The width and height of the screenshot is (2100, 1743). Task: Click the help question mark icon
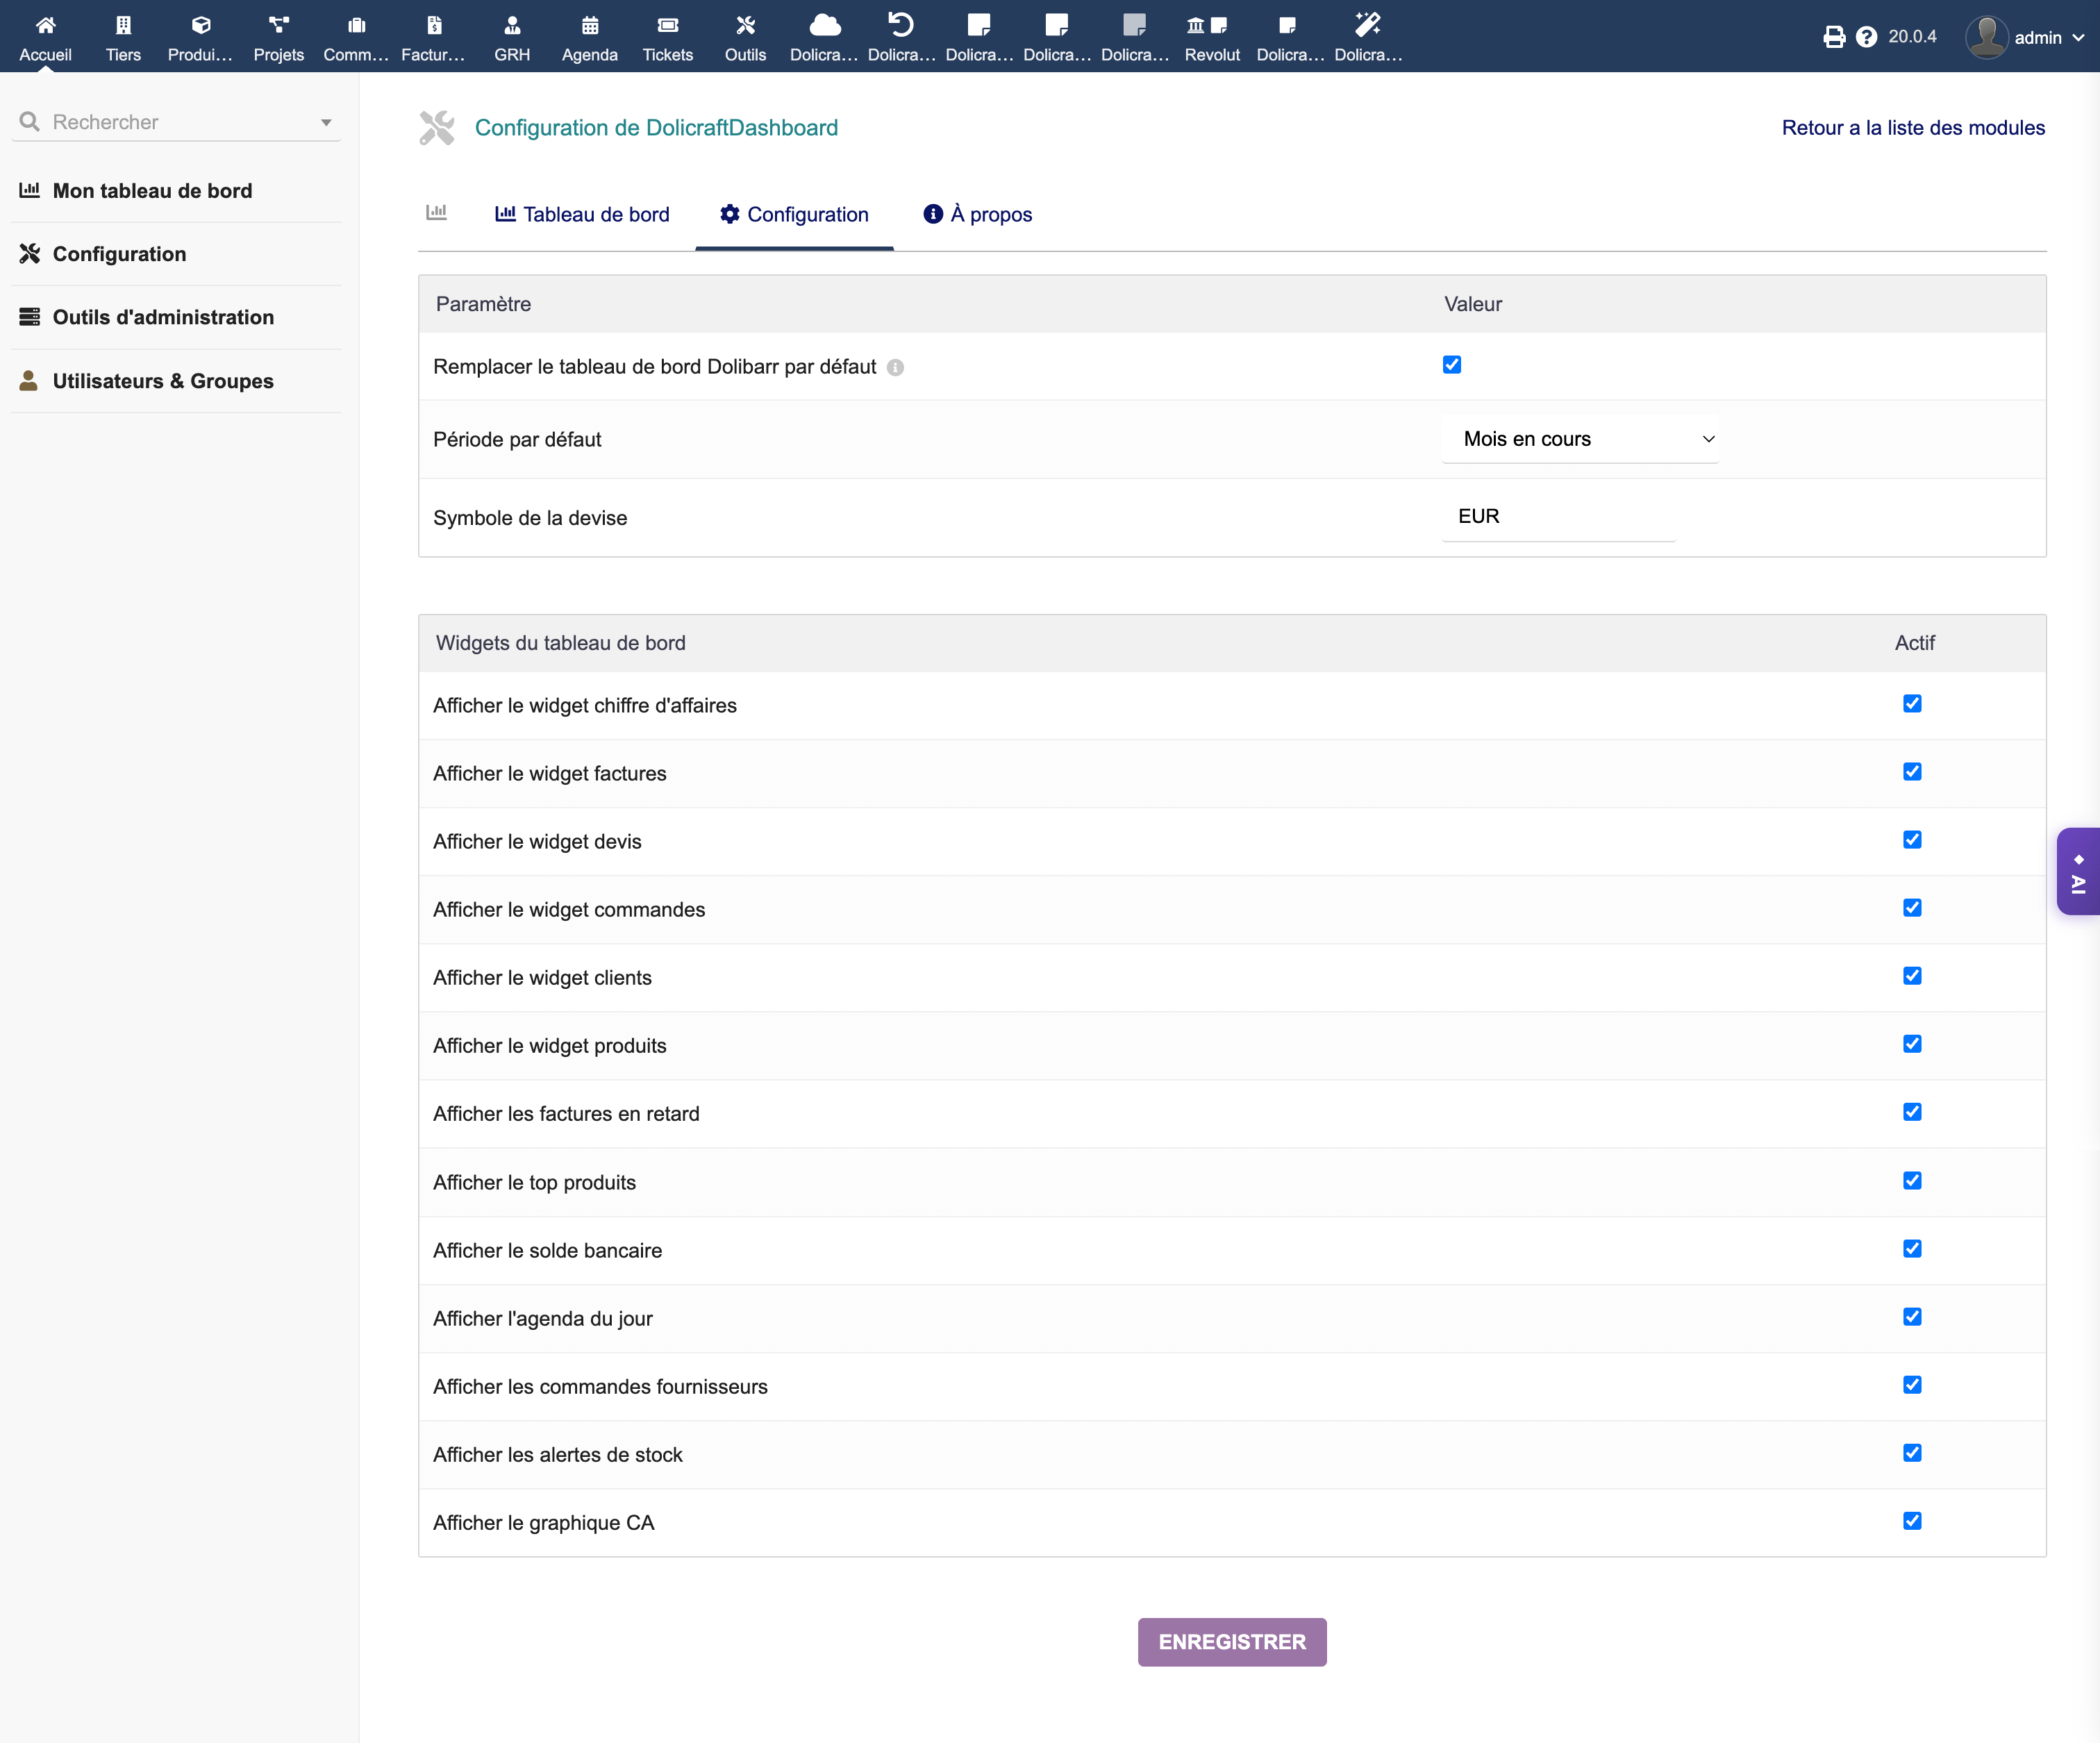(1866, 37)
